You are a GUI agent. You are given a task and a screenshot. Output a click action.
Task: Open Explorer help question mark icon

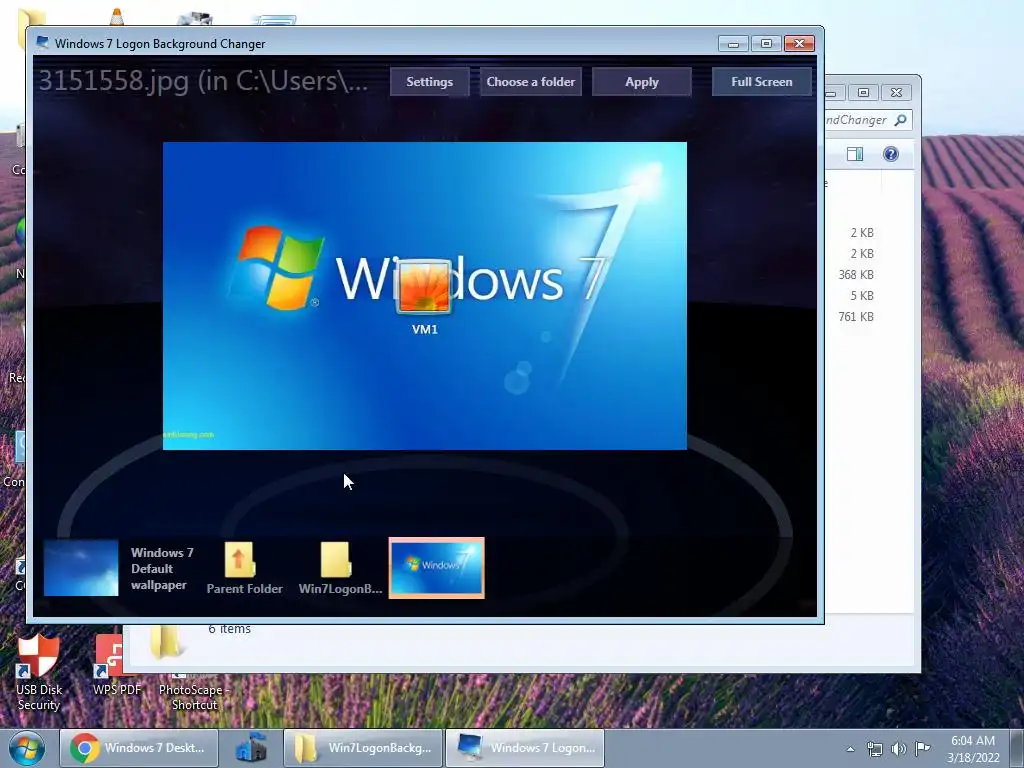tap(891, 154)
